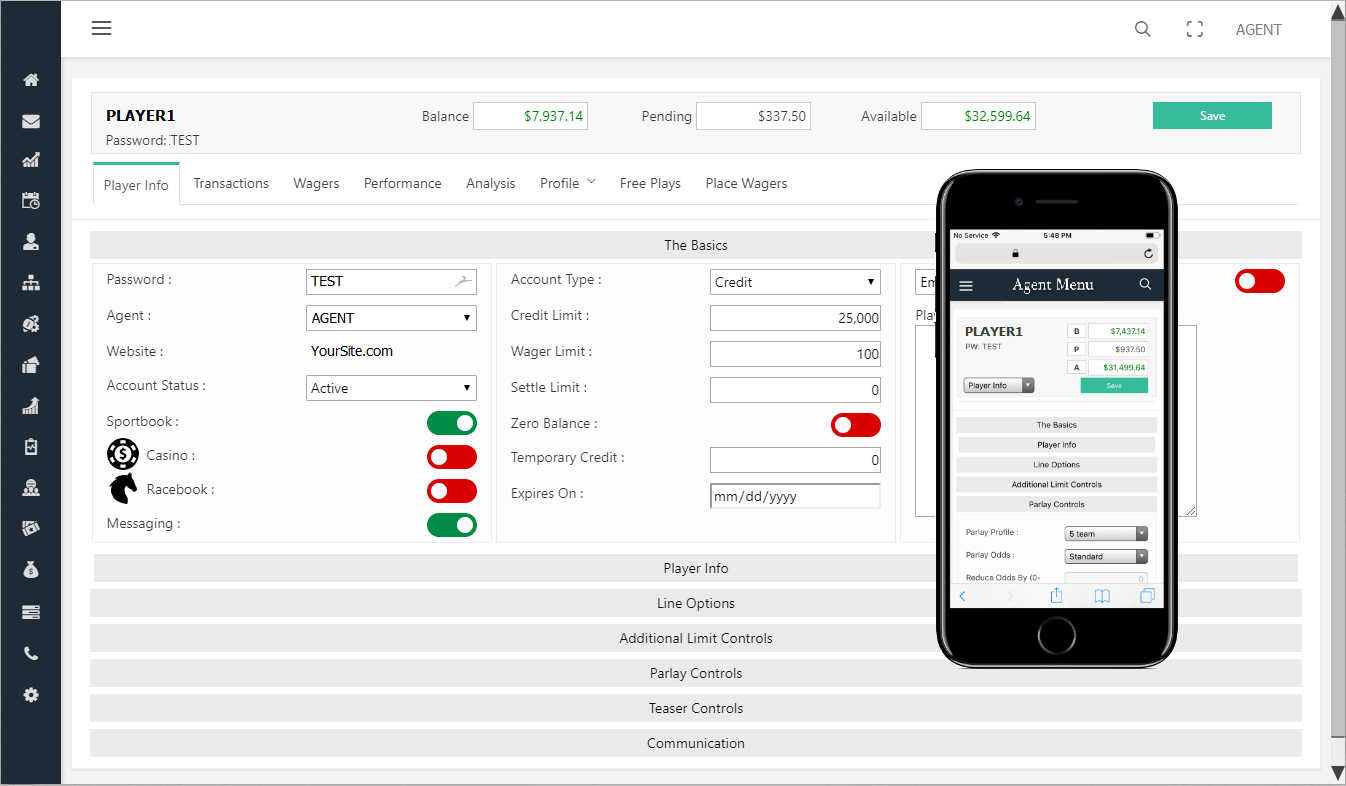
Task: Open the hamburger menu icon
Action: point(101,28)
